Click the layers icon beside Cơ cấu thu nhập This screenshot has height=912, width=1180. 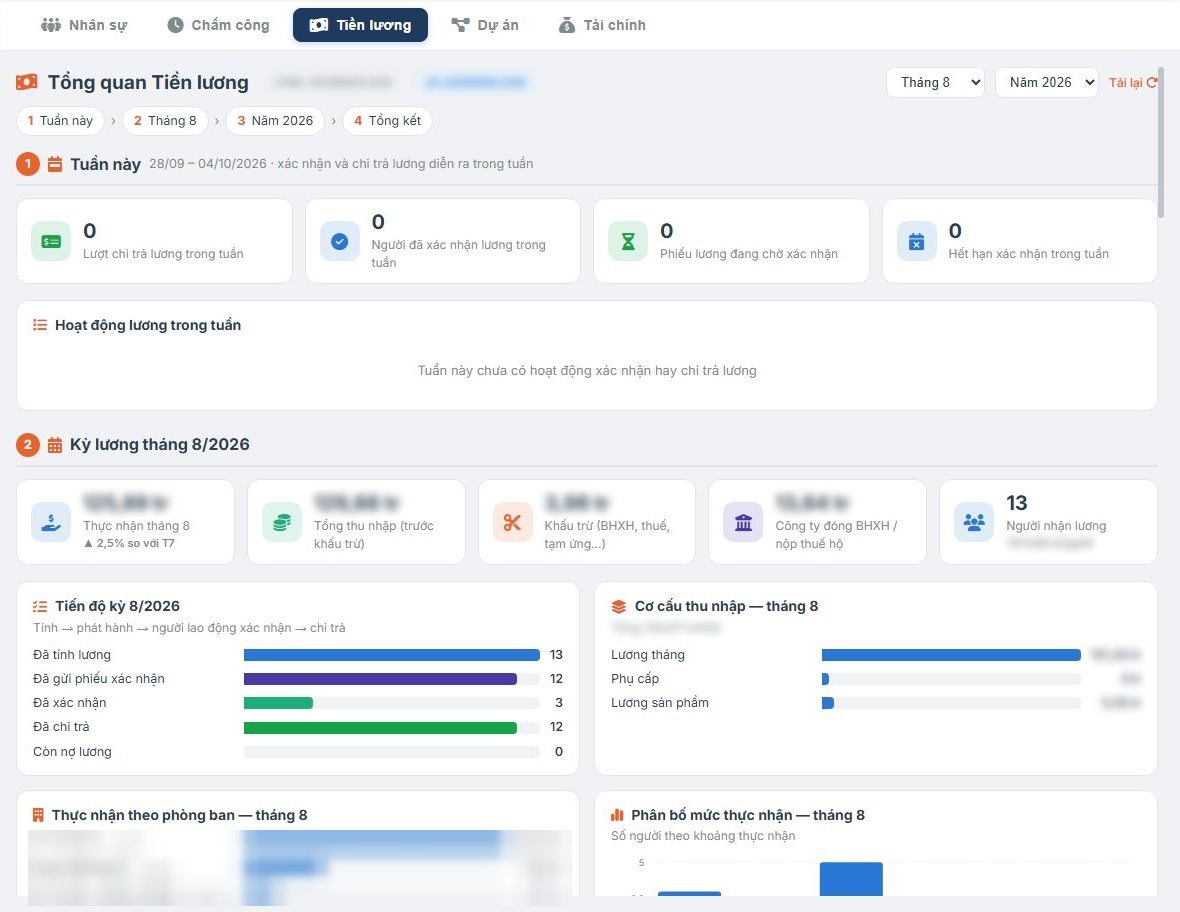619,606
